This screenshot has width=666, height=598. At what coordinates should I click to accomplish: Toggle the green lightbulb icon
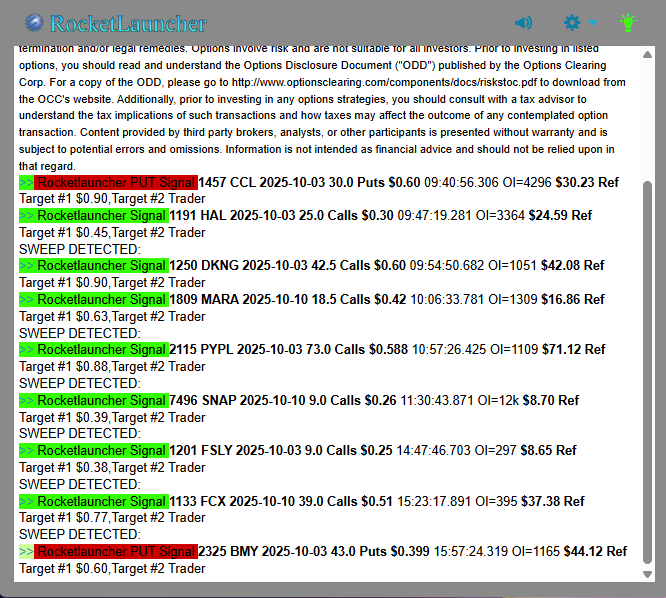[628, 21]
